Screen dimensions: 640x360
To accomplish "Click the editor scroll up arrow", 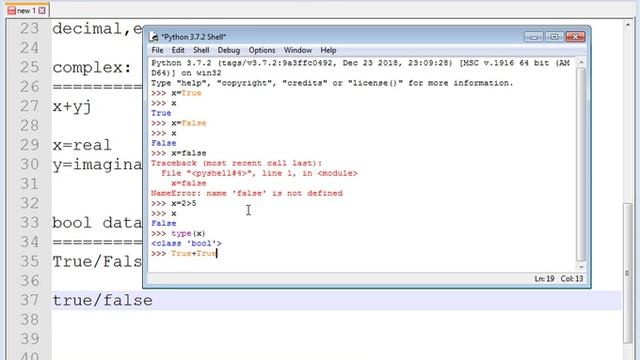I will pos(628,25).
